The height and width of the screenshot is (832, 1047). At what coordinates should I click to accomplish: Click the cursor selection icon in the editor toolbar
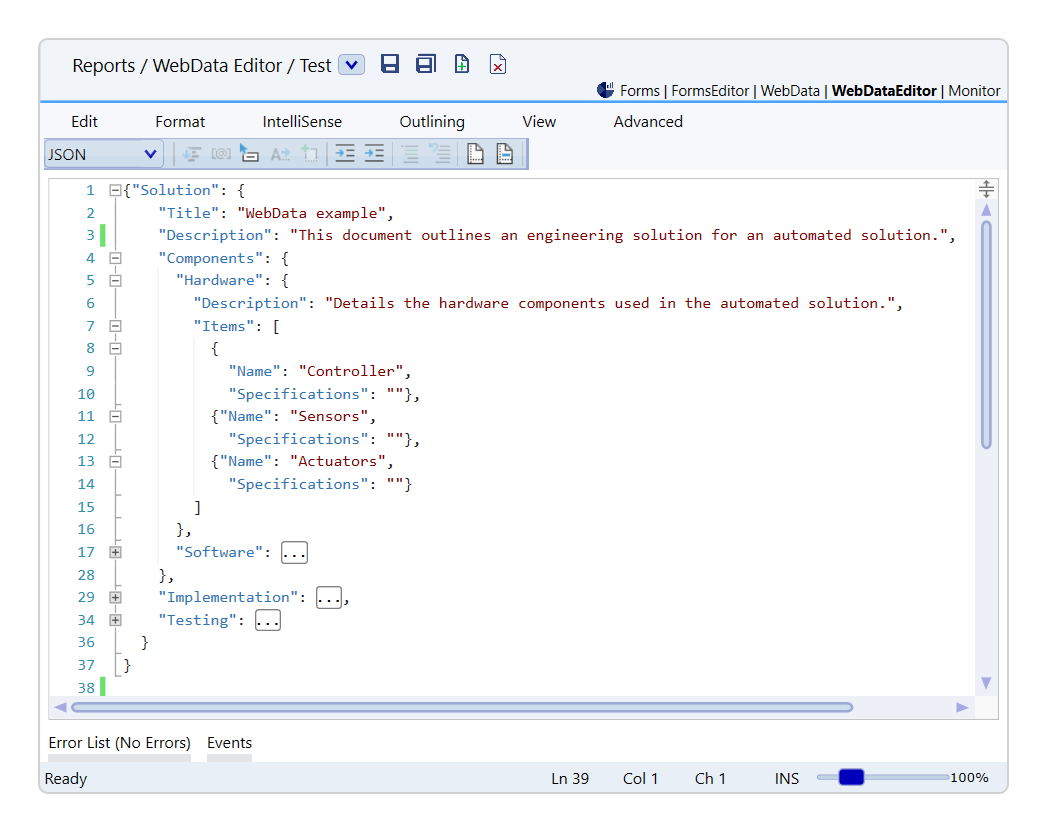tap(249, 154)
